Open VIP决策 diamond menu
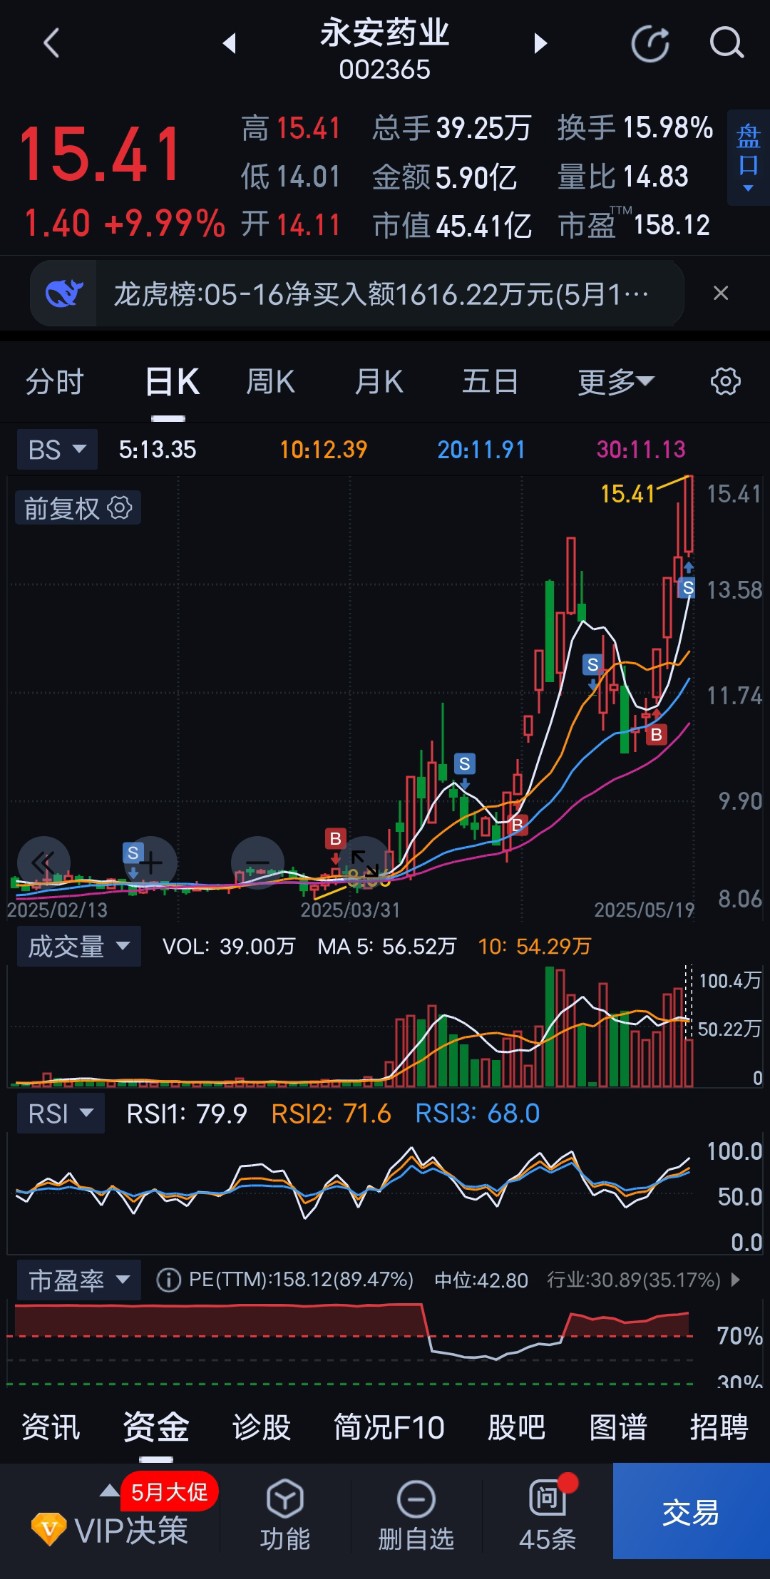 110,1530
